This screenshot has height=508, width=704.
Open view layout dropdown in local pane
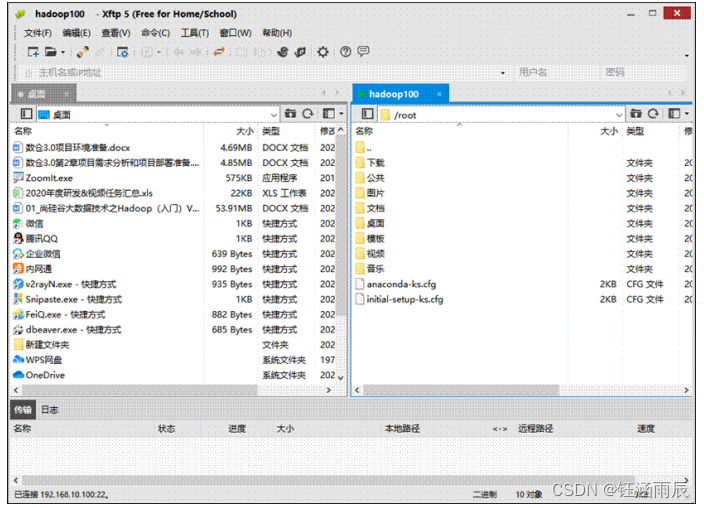tap(341, 114)
